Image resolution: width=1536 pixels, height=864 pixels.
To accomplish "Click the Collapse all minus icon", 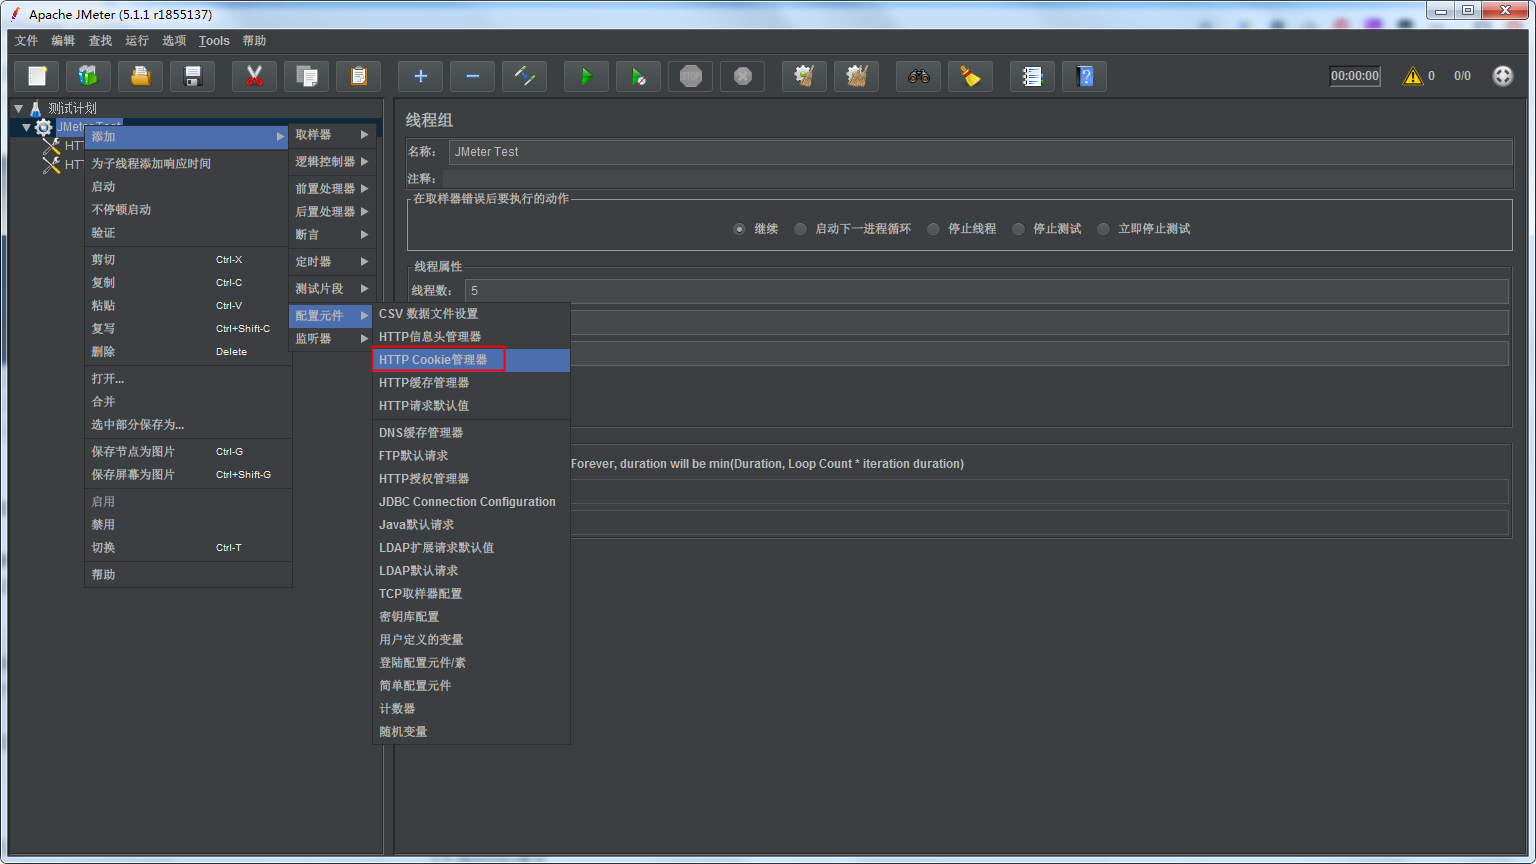I will 473,76.
